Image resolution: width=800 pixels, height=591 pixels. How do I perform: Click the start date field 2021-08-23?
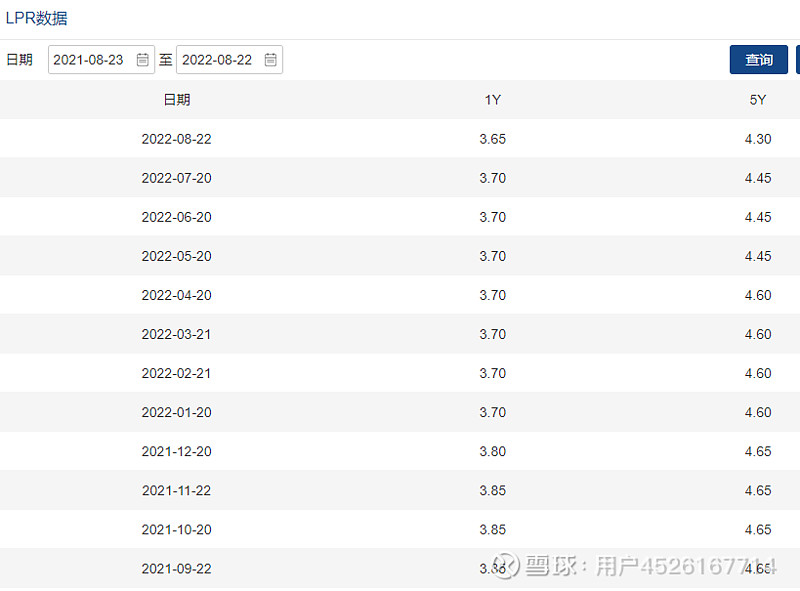[x=101, y=60]
